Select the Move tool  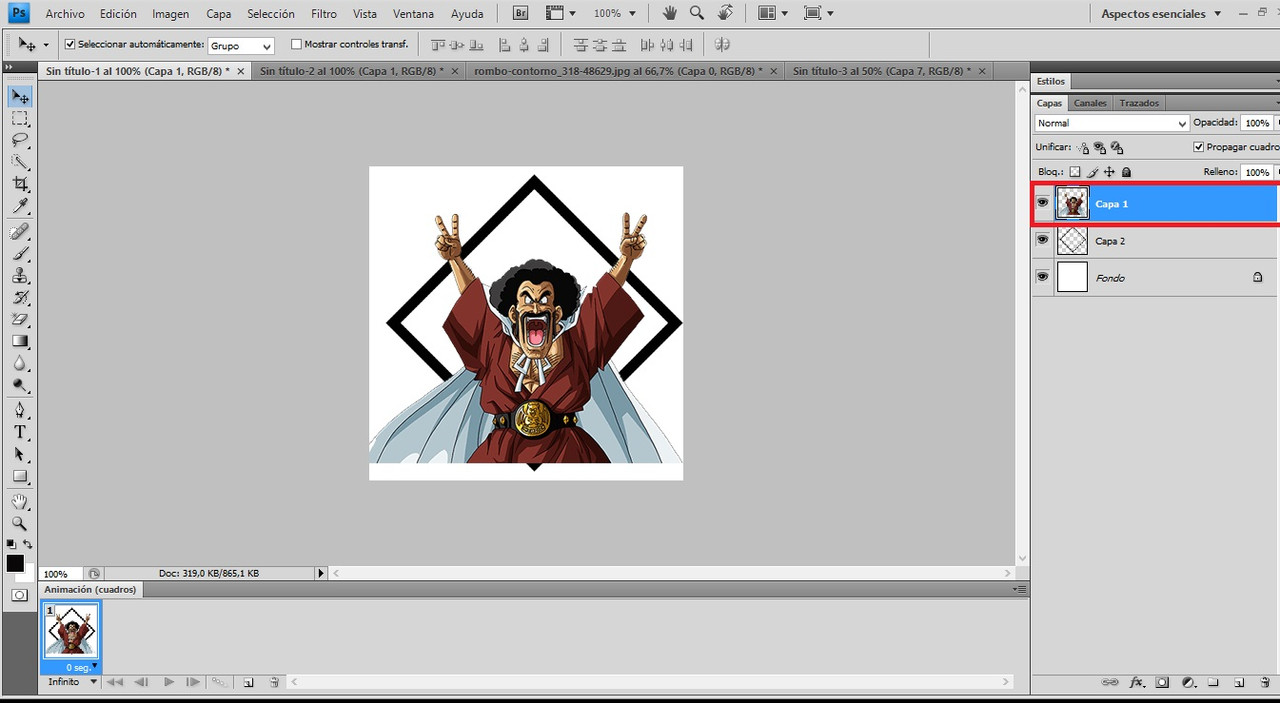coord(20,96)
